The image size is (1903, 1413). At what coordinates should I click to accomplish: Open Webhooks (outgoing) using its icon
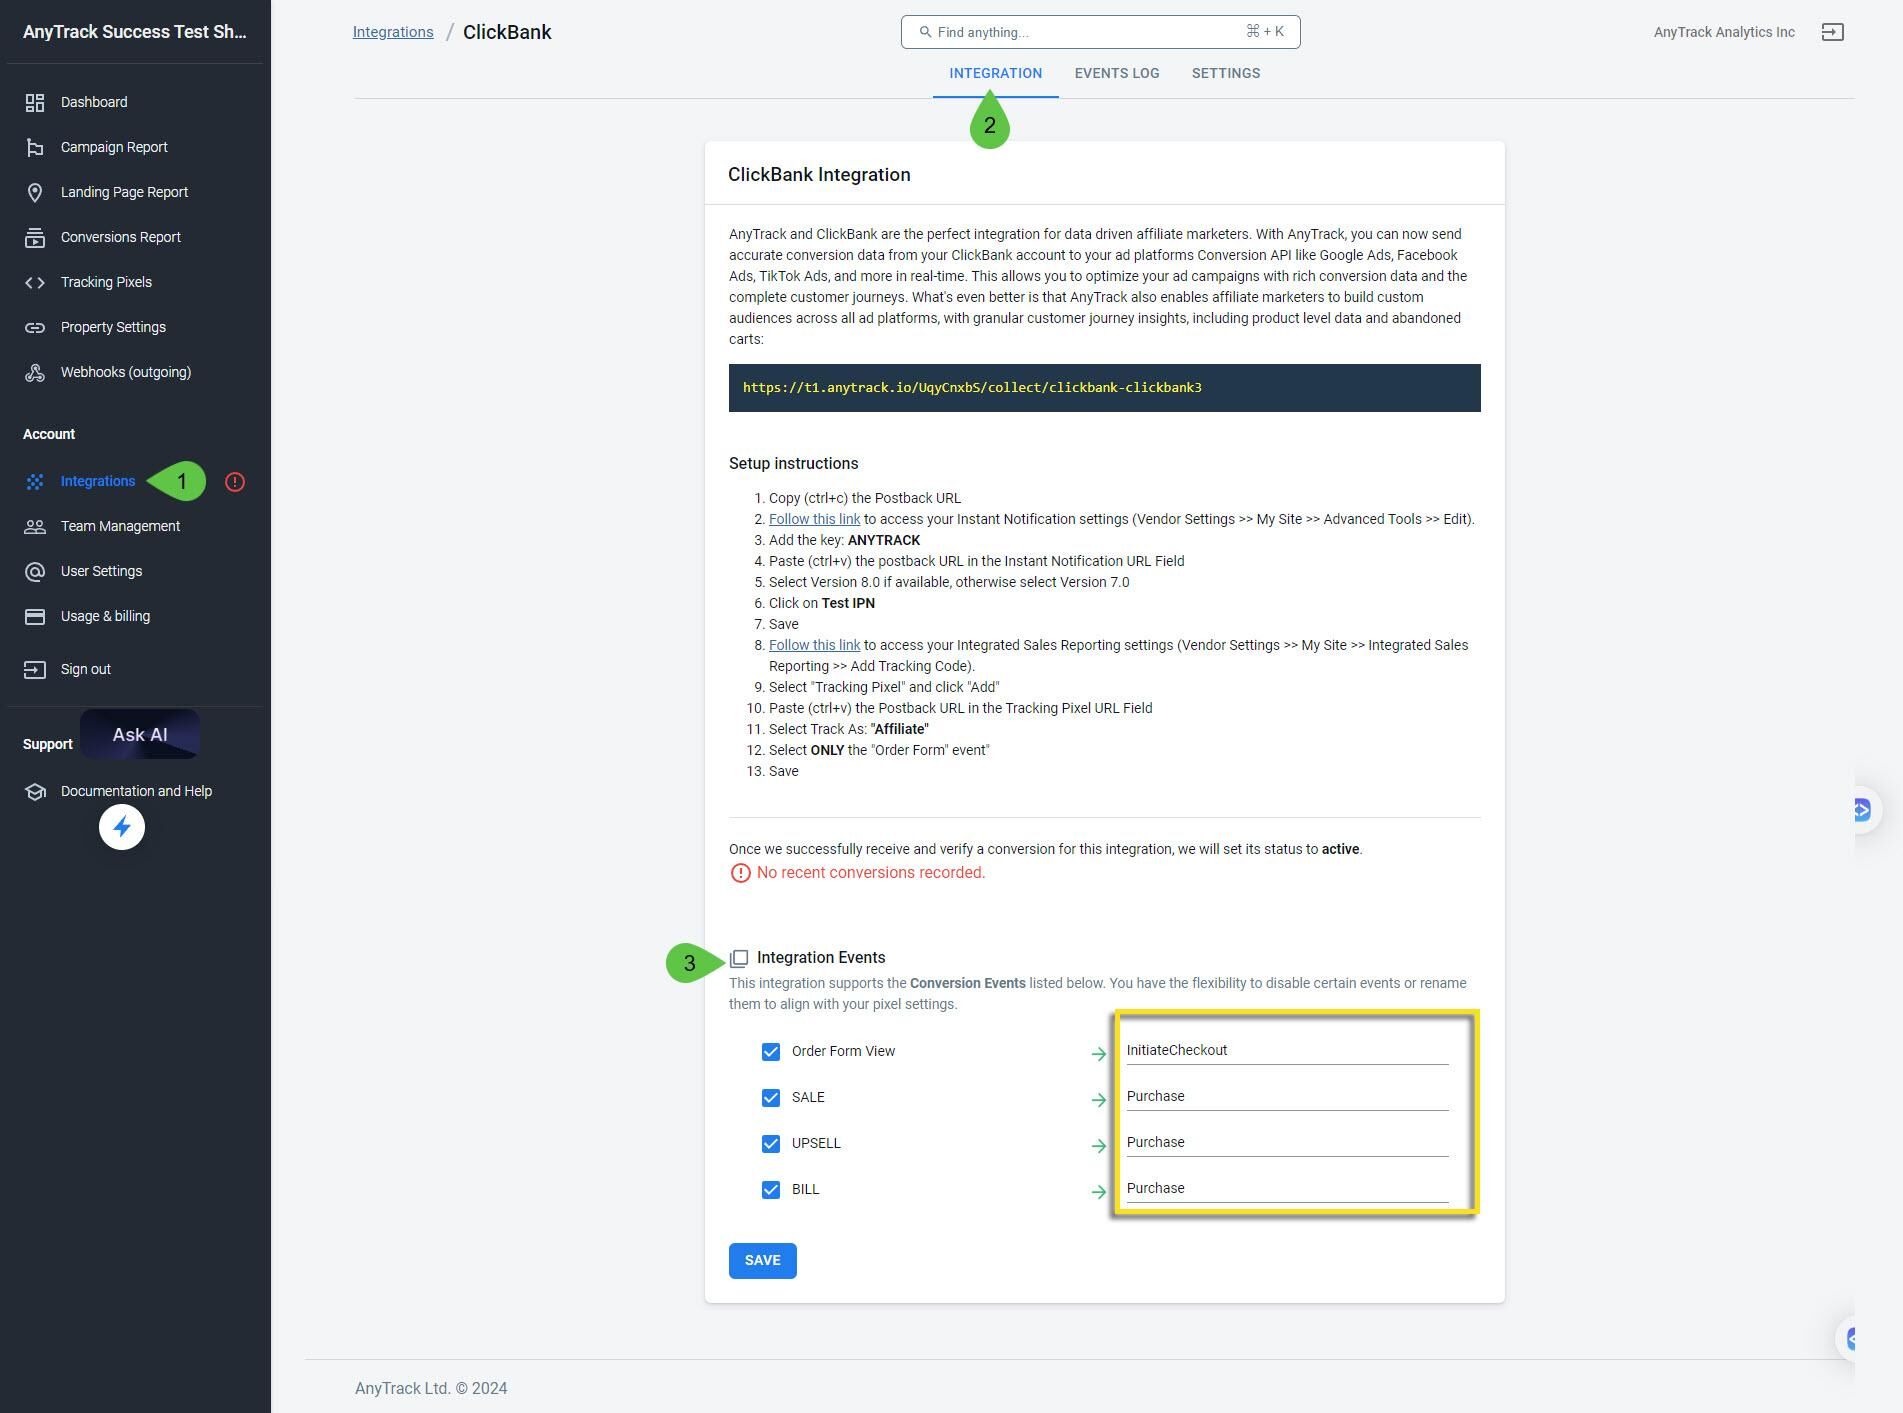point(36,372)
